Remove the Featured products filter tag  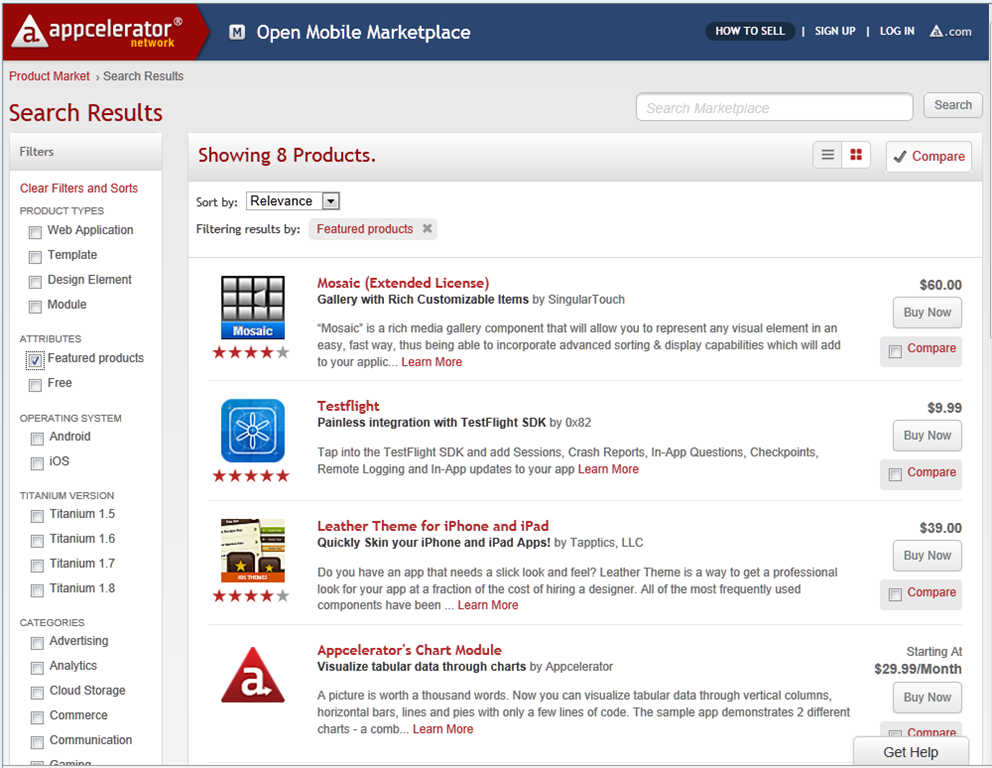click(428, 228)
